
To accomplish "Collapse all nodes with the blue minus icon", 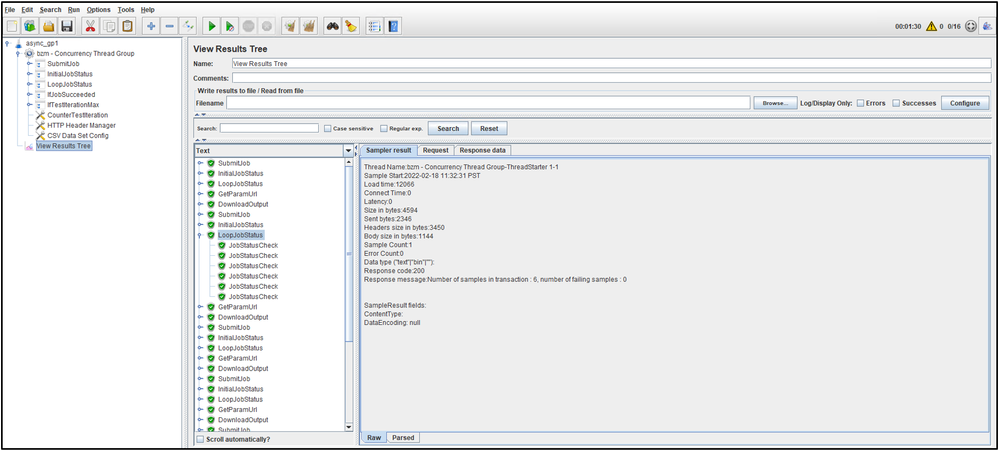I will [169, 26].
